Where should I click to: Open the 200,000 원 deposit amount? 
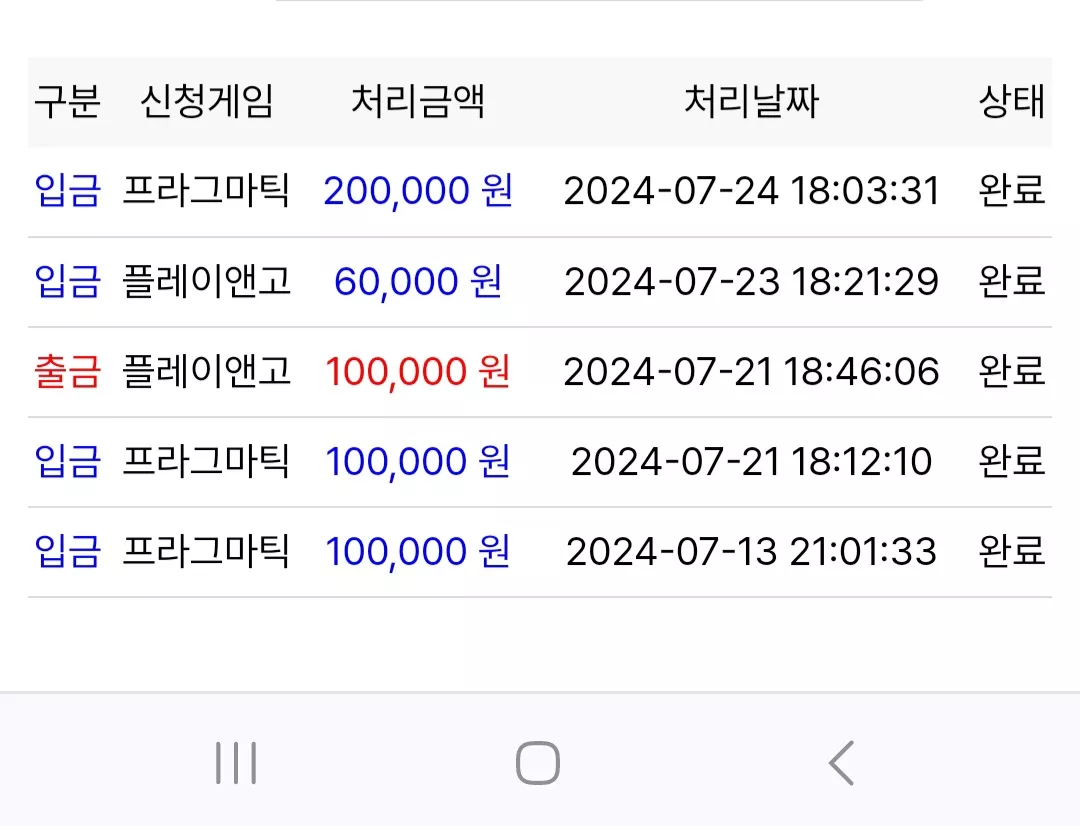click(x=418, y=191)
